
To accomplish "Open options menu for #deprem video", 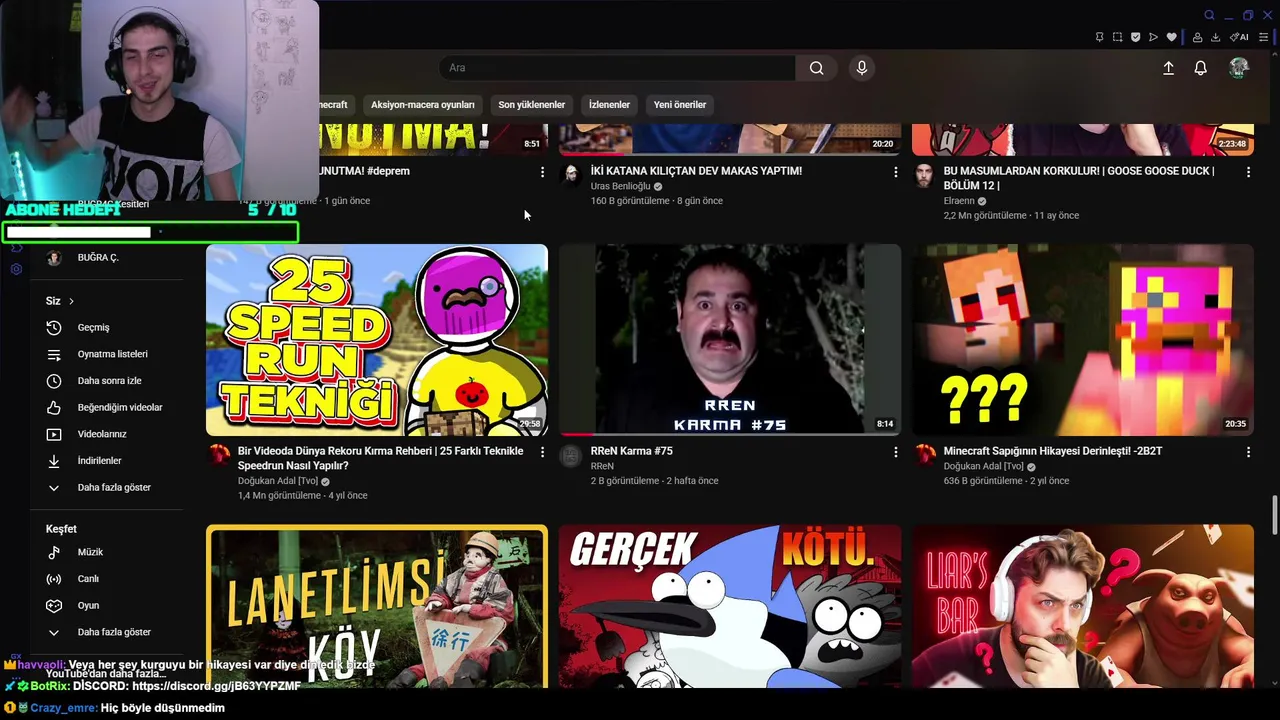I will click(542, 172).
